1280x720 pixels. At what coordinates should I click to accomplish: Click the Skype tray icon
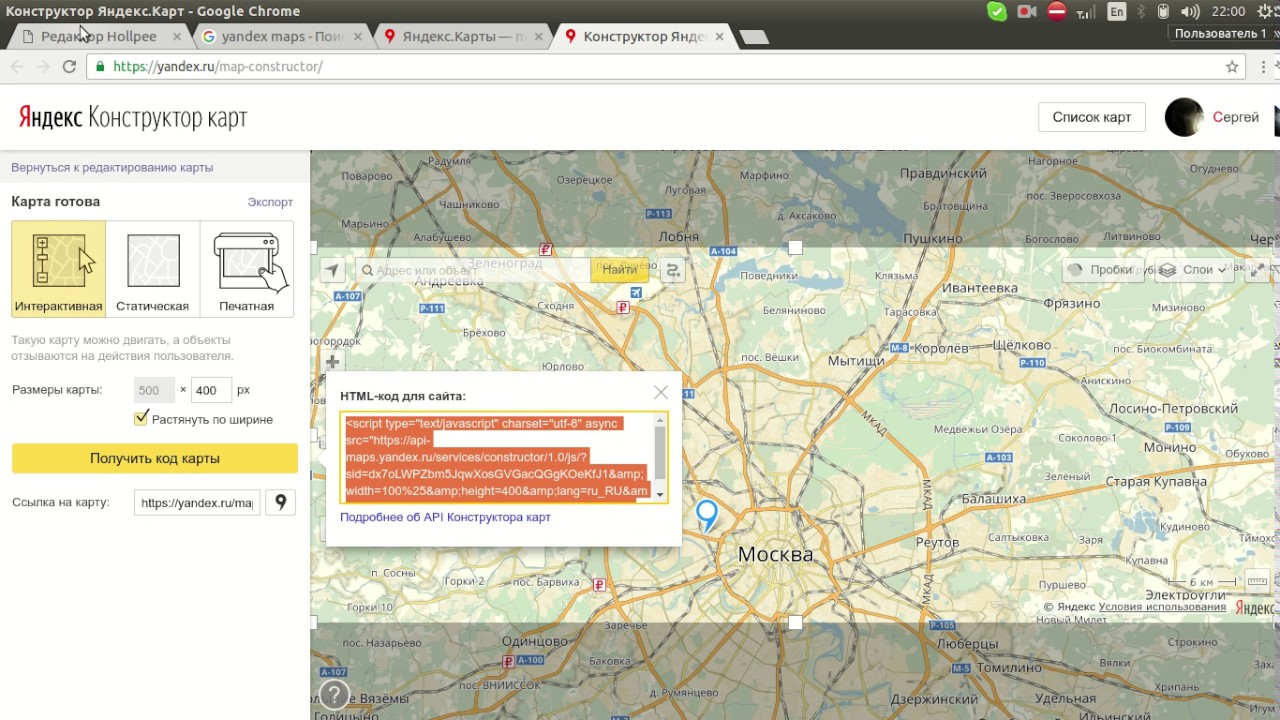point(997,11)
